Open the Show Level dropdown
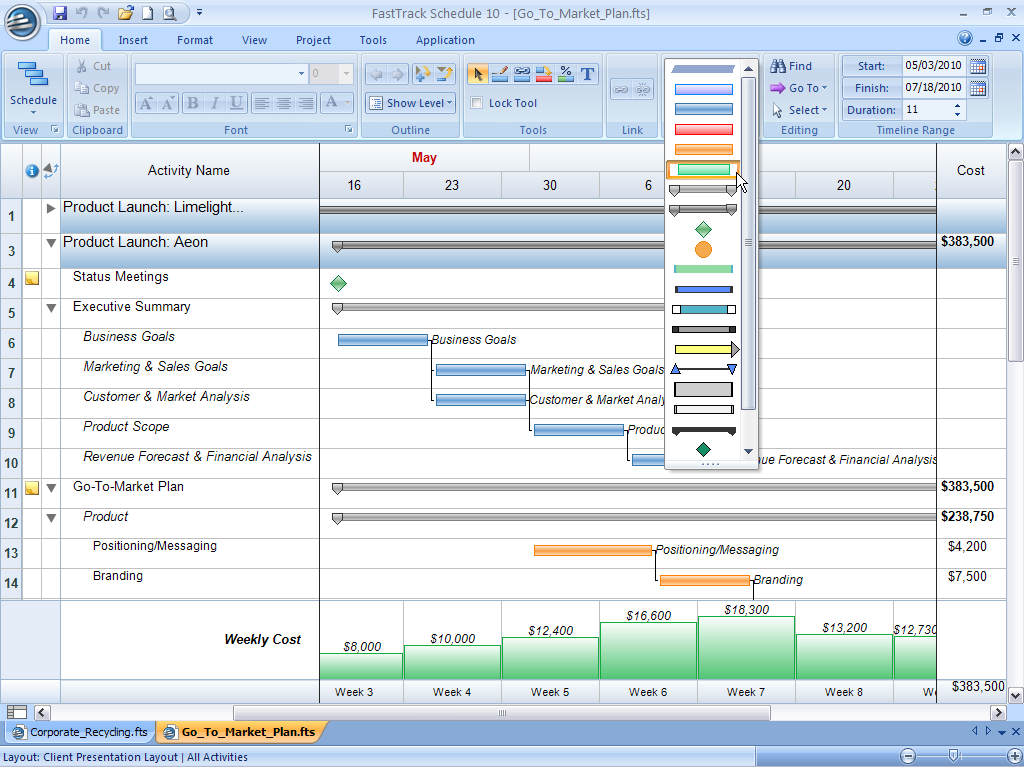 pos(410,103)
